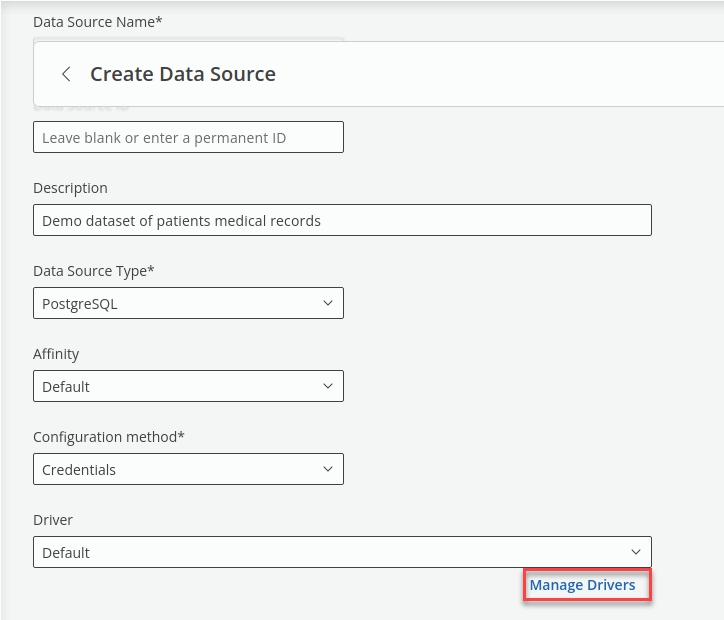The width and height of the screenshot is (724, 620).
Task: Open the Manage Drivers link
Action: (582, 585)
